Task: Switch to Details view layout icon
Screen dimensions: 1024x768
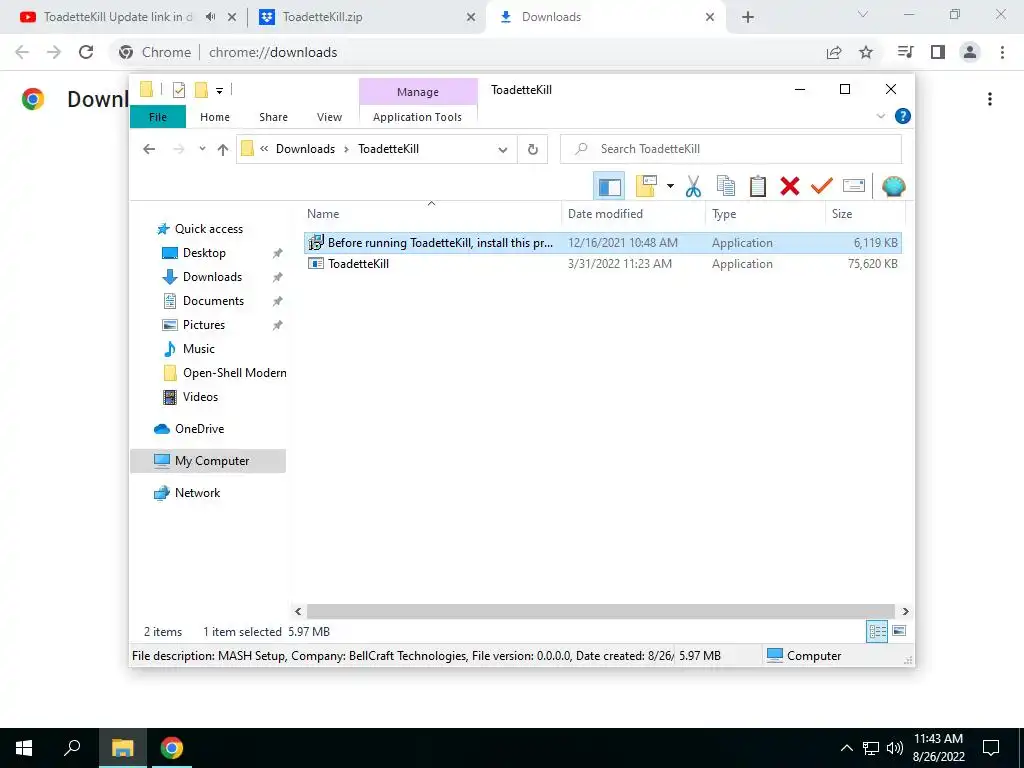Action: [877, 632]
